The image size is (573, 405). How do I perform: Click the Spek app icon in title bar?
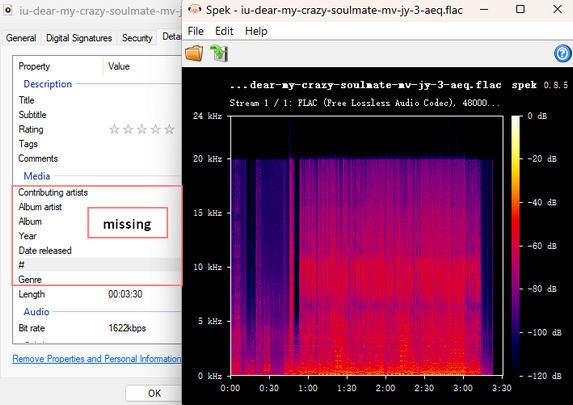pyautogui.click(x=194, y=10)
